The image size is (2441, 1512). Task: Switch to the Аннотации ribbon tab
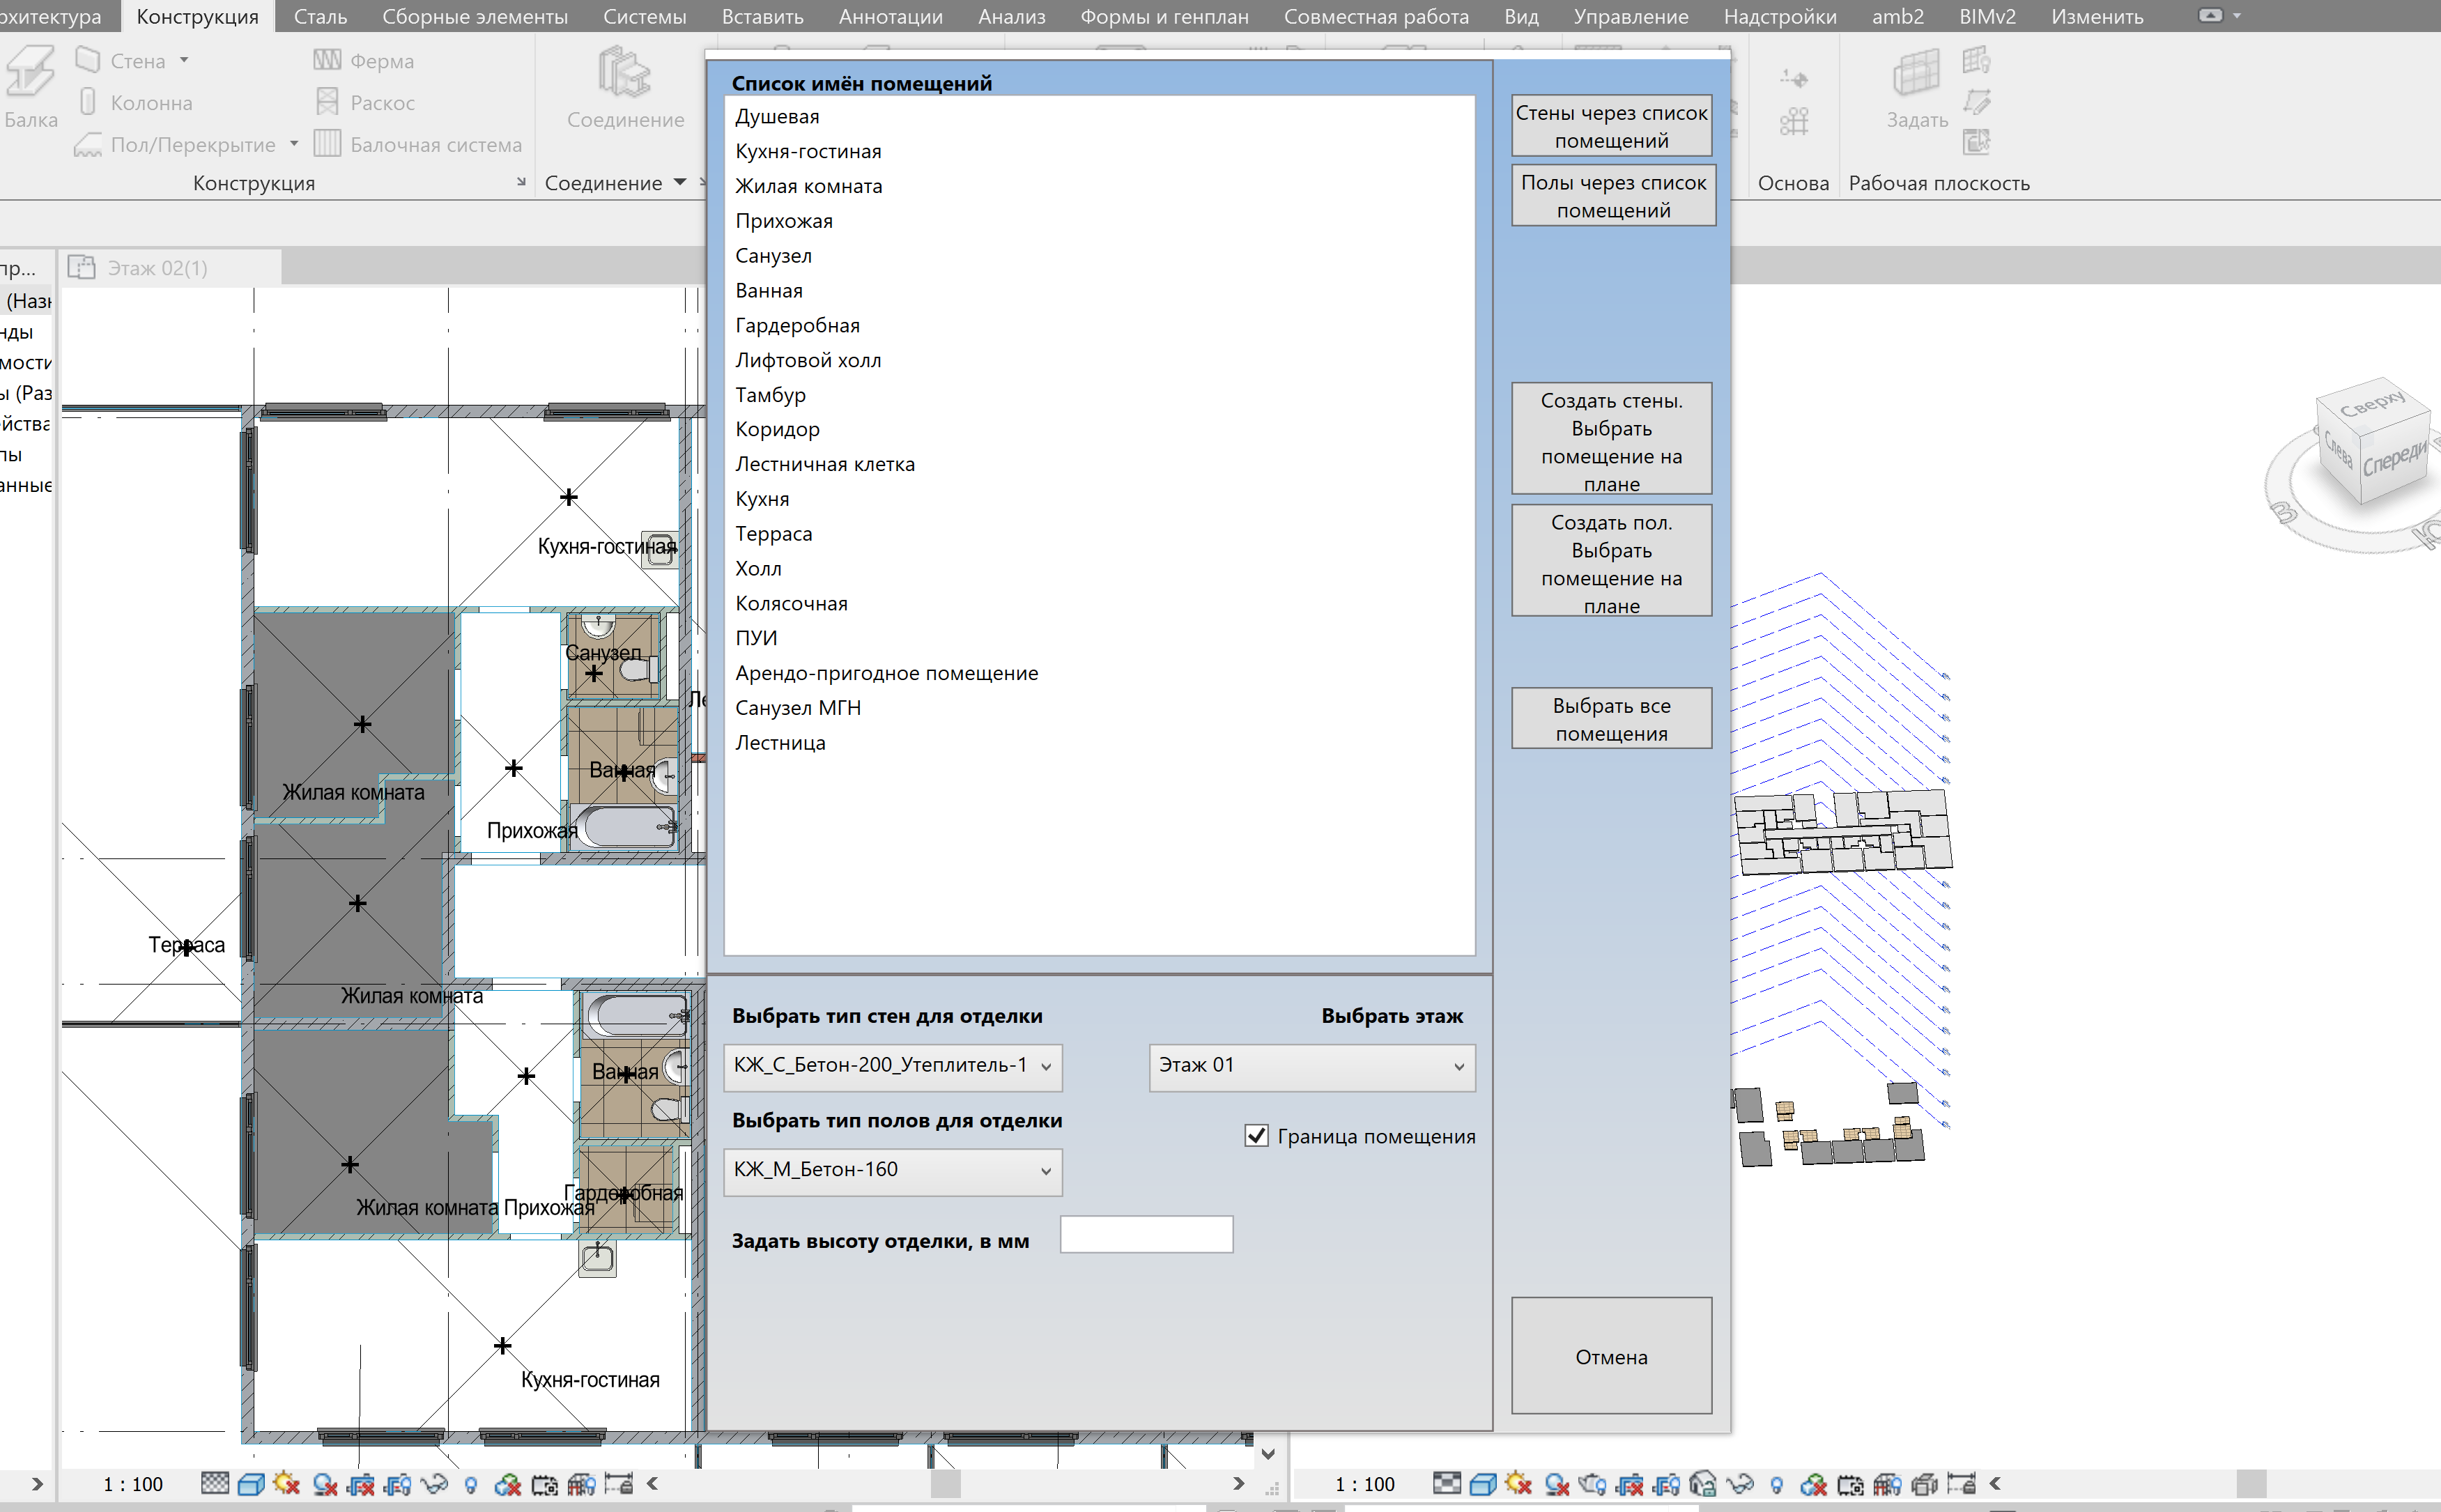coord(890,16)
